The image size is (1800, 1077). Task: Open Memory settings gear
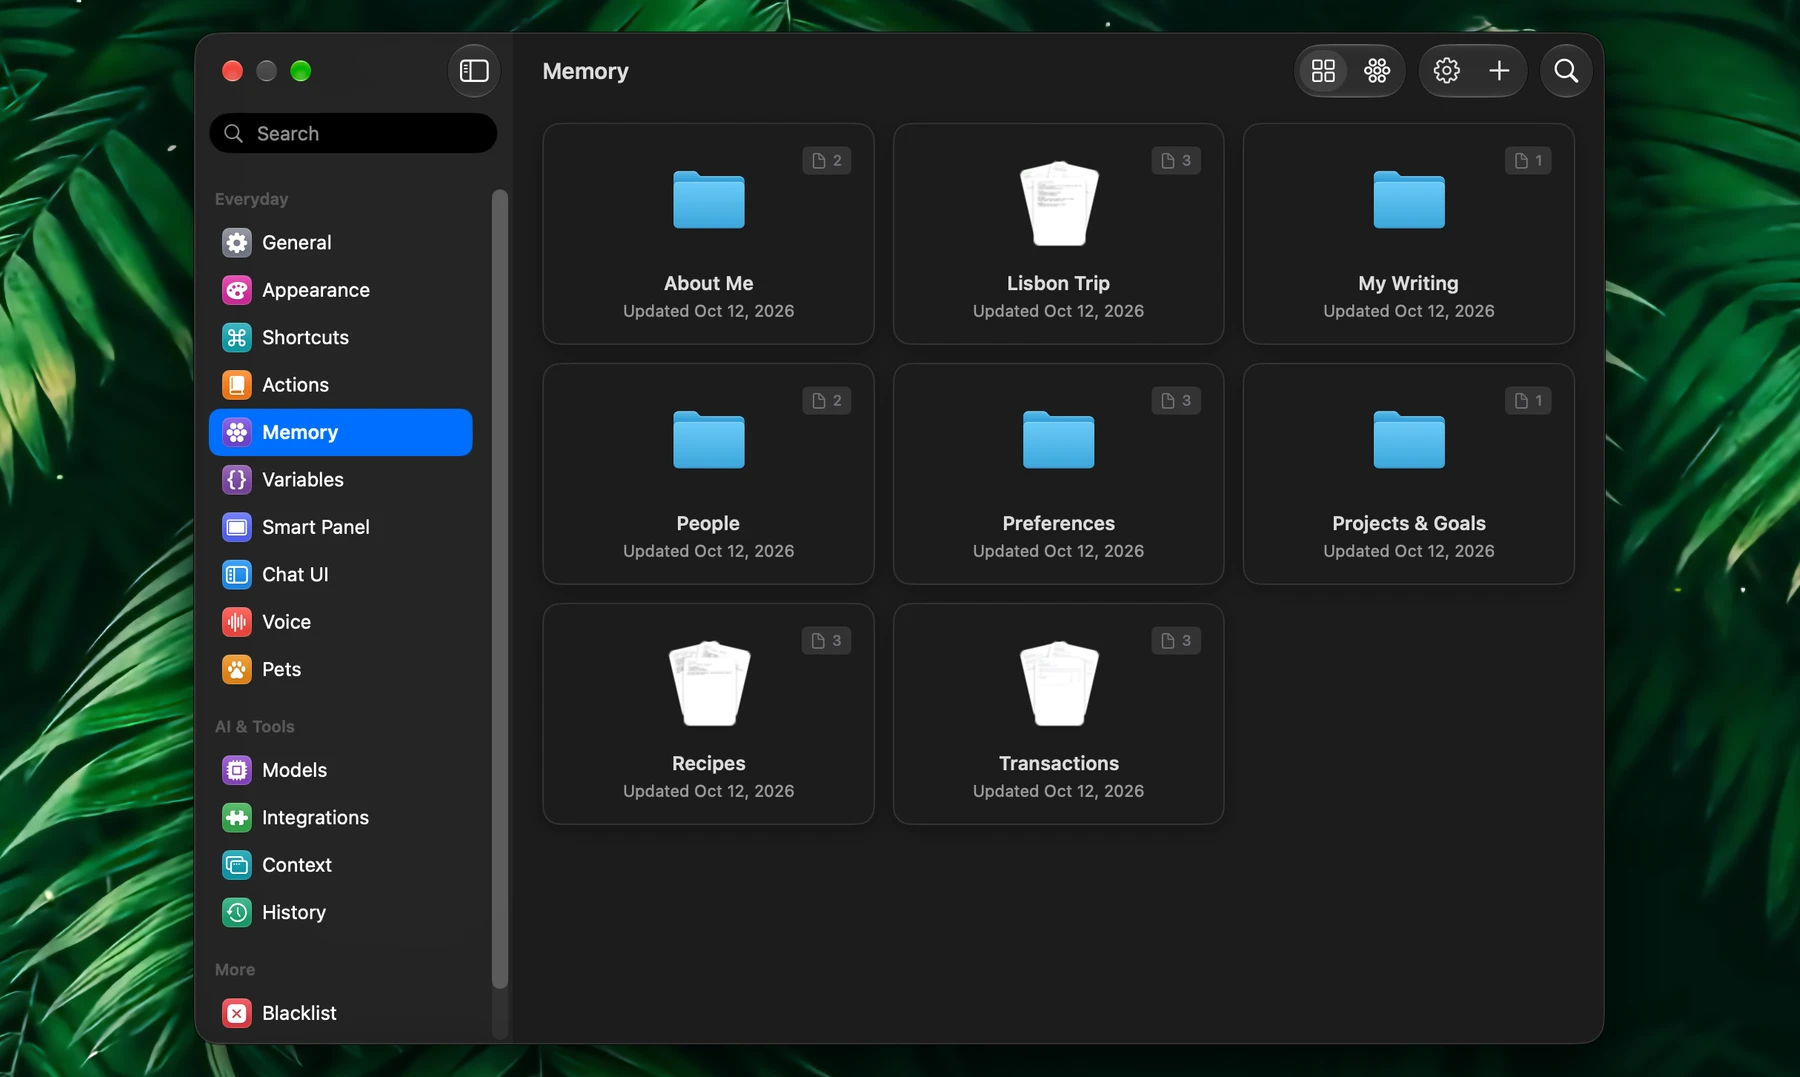[1446, 71]
